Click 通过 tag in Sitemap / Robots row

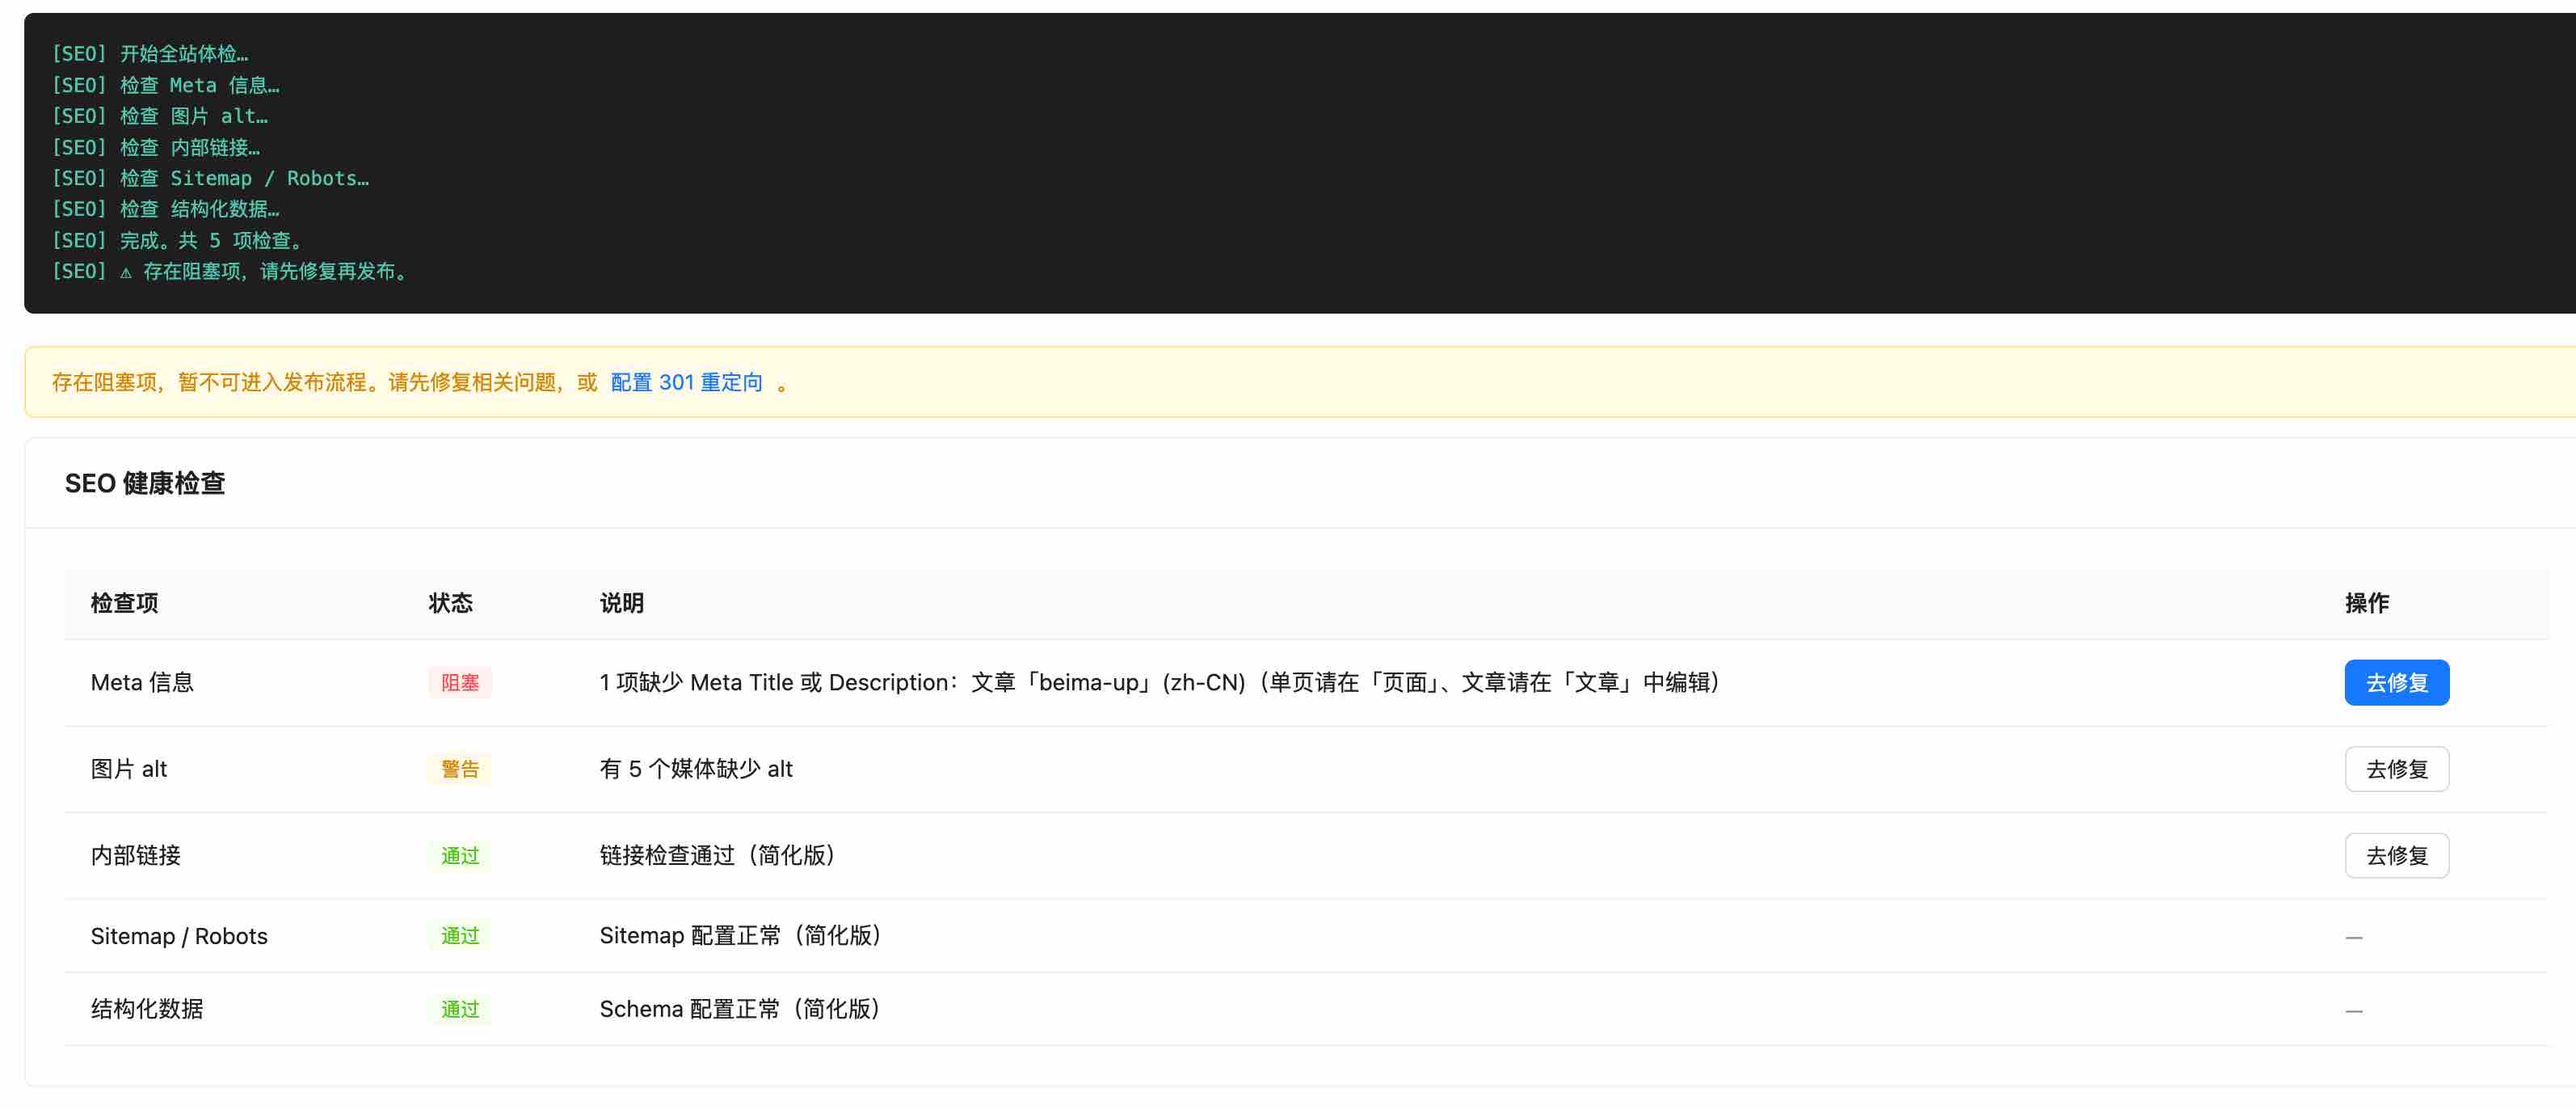tap(460, 935)
